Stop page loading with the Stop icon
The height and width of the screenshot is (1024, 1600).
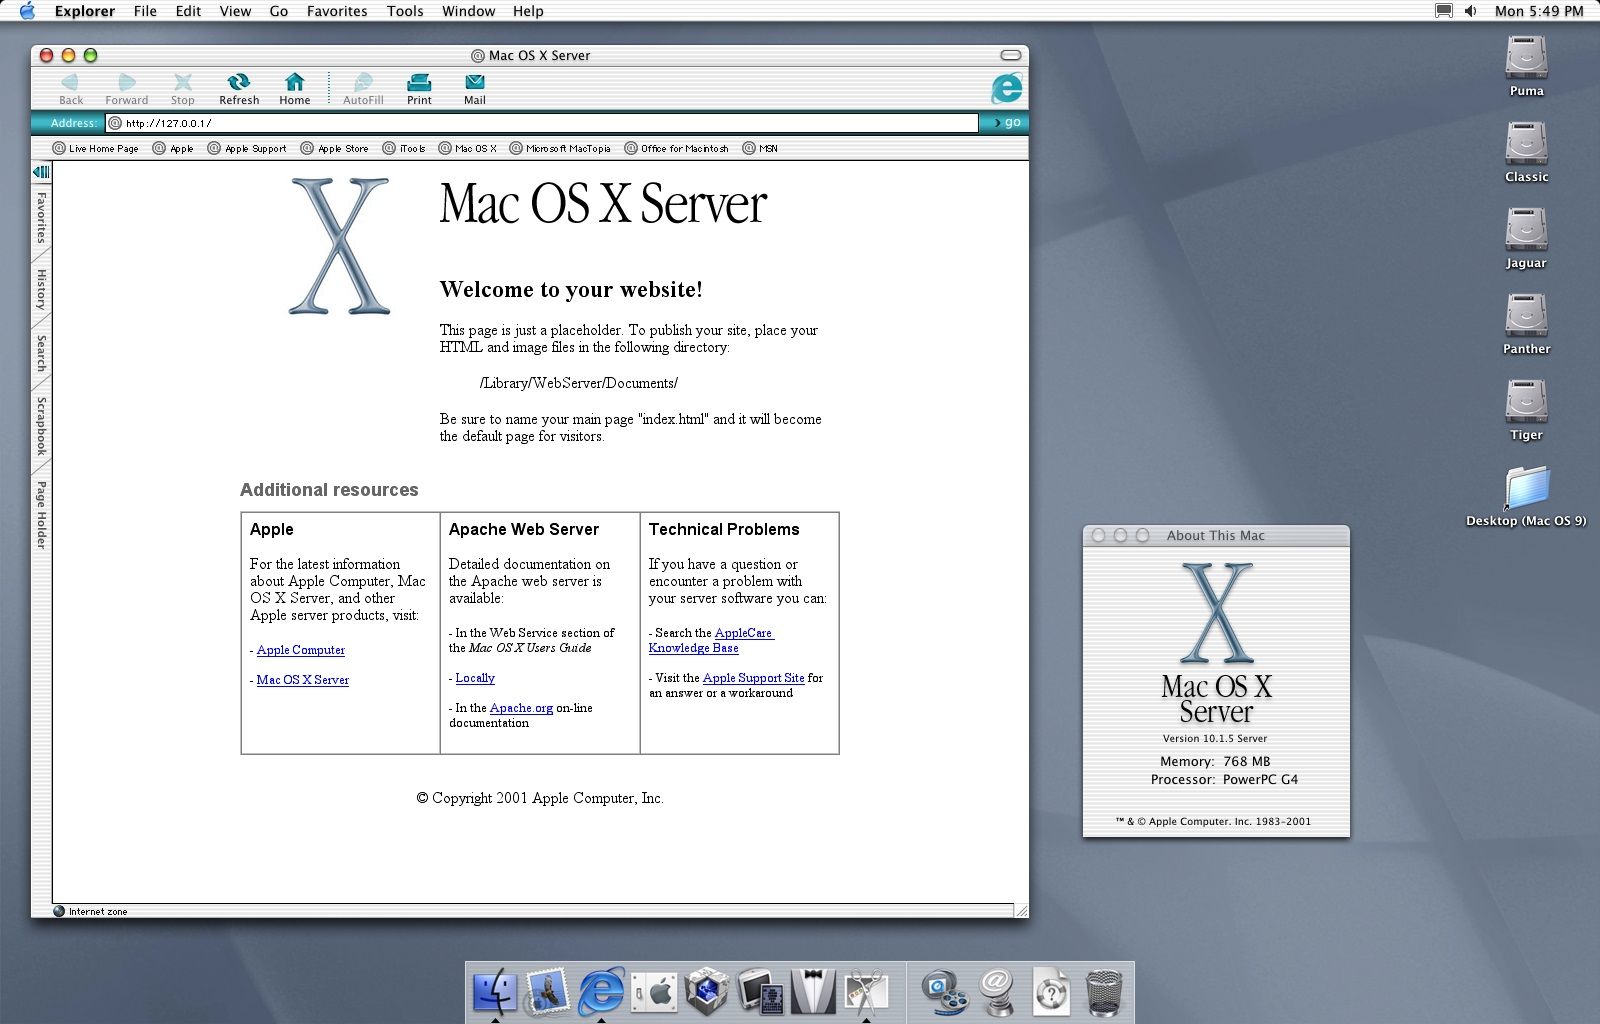pos(182,88)
